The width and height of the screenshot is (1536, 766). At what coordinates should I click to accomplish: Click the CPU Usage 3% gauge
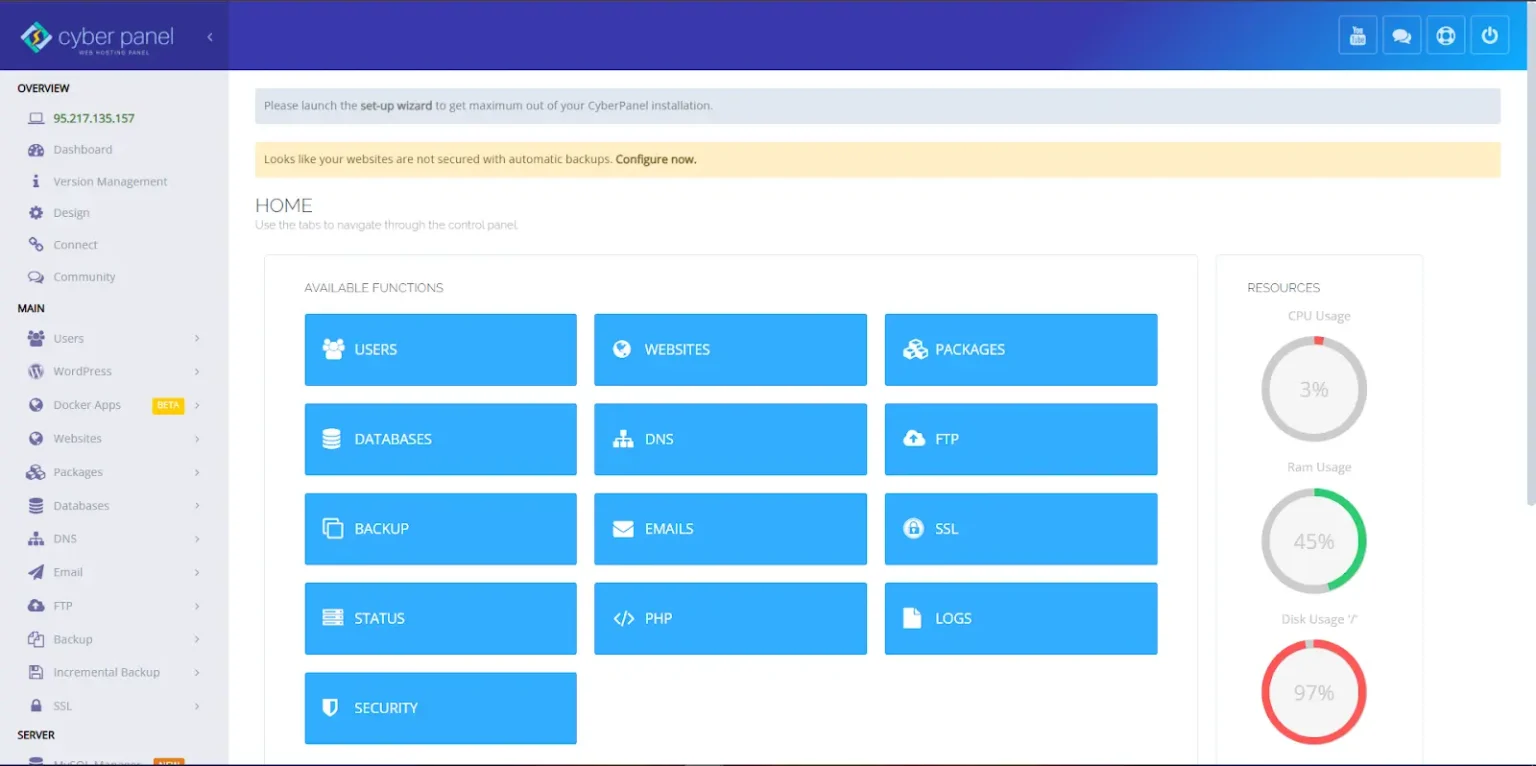(1314, 389)
